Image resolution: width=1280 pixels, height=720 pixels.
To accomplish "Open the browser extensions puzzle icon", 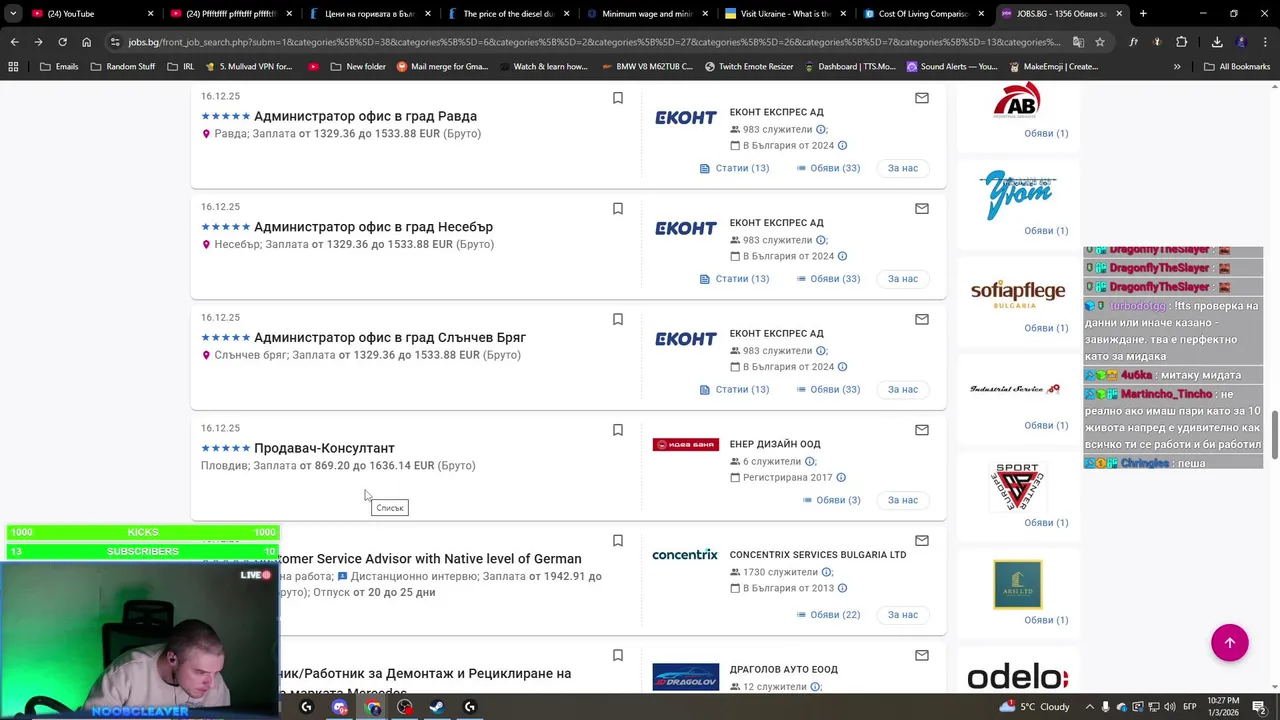I will tap(1182, 42).
